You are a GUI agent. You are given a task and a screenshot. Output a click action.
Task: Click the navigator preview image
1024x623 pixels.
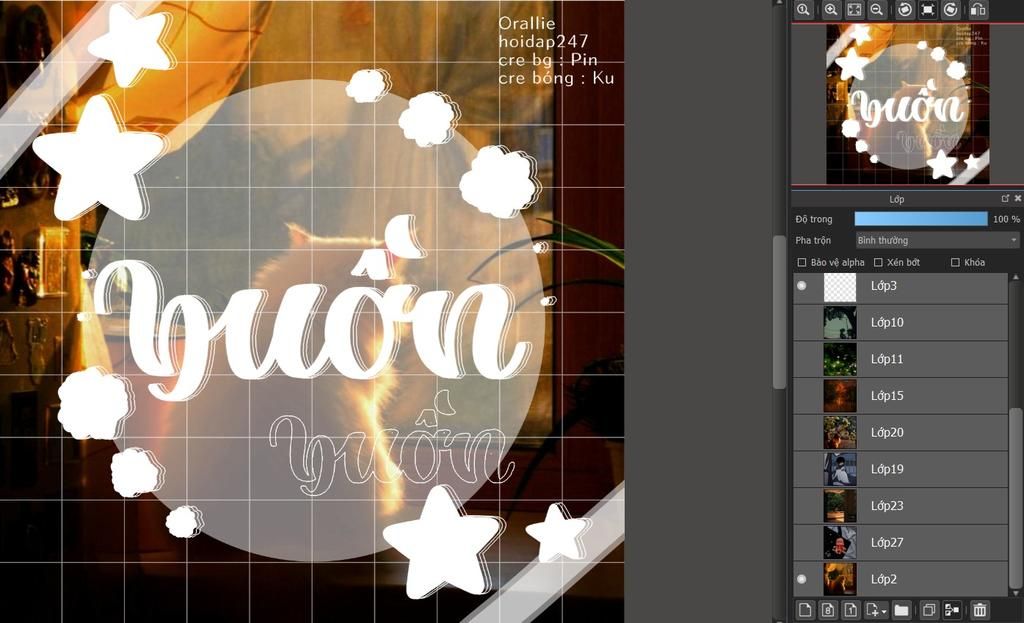pos(908,104)
